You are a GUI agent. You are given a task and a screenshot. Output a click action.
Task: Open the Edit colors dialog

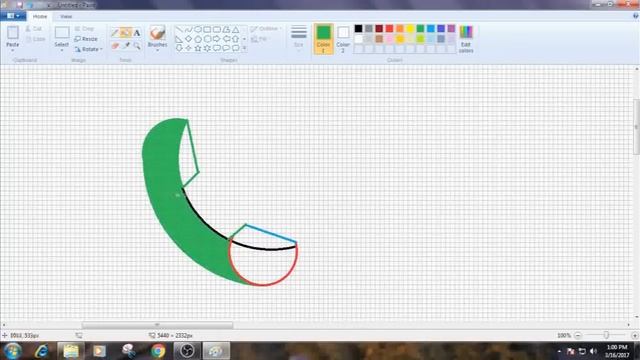click(x=466, y=39)
